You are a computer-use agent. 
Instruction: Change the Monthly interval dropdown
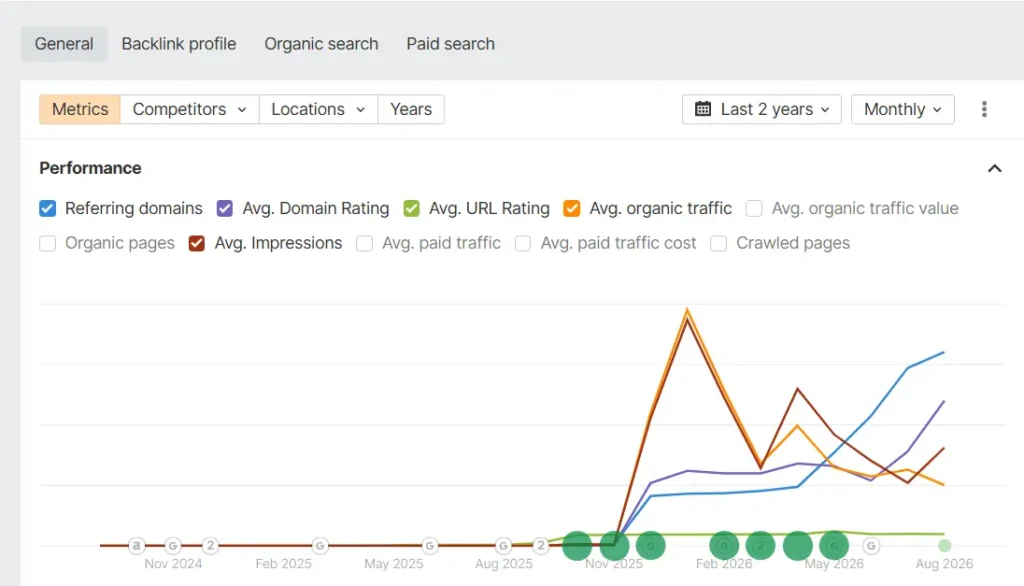point(903,109)
